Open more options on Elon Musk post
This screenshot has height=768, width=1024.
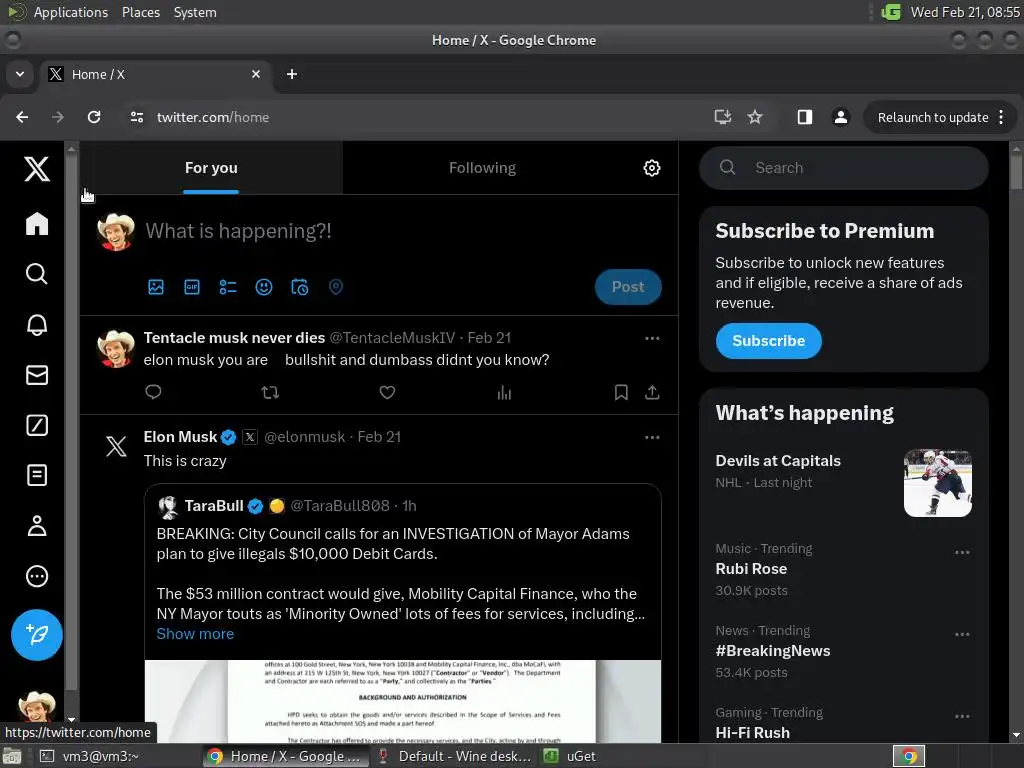652,438
